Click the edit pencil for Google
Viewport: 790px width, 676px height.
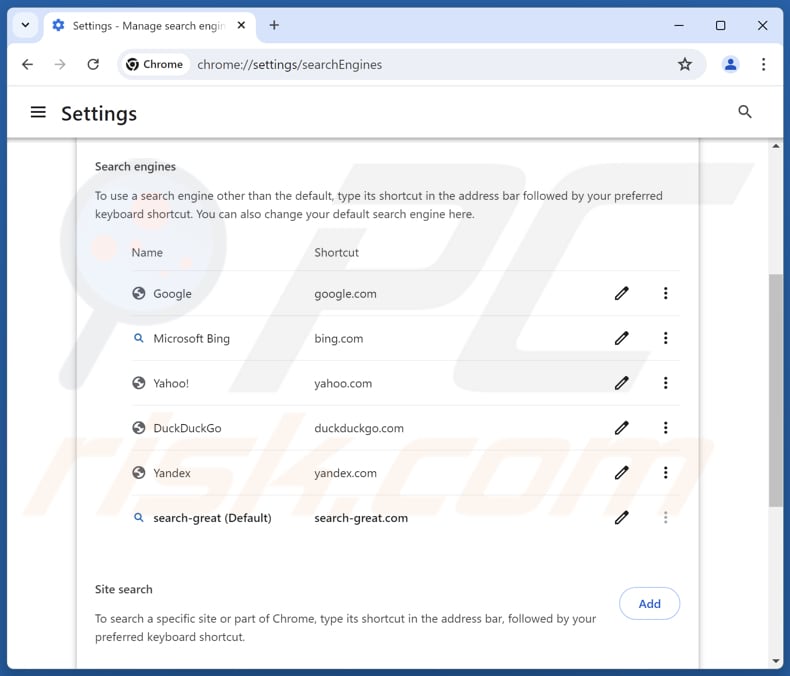(x=621, y=293)
